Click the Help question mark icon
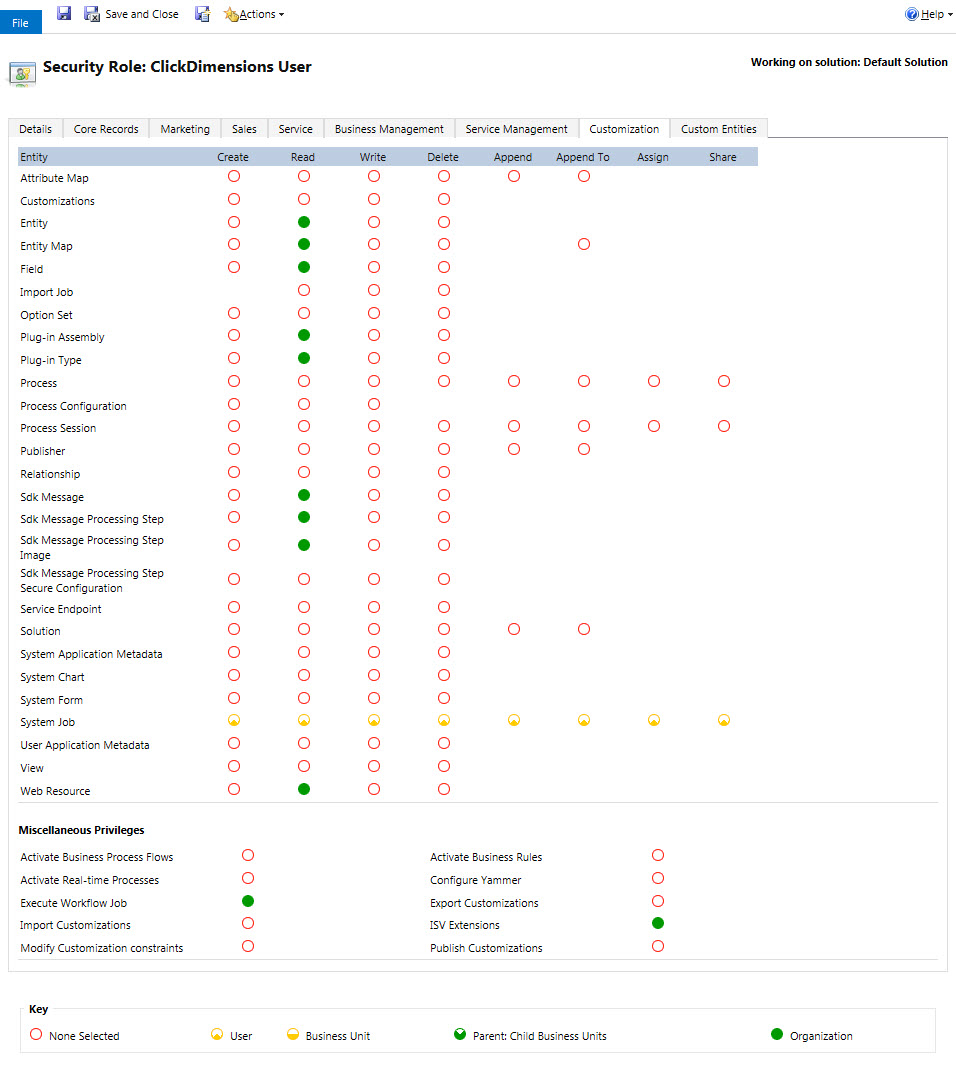 click(x=911, y=14)
